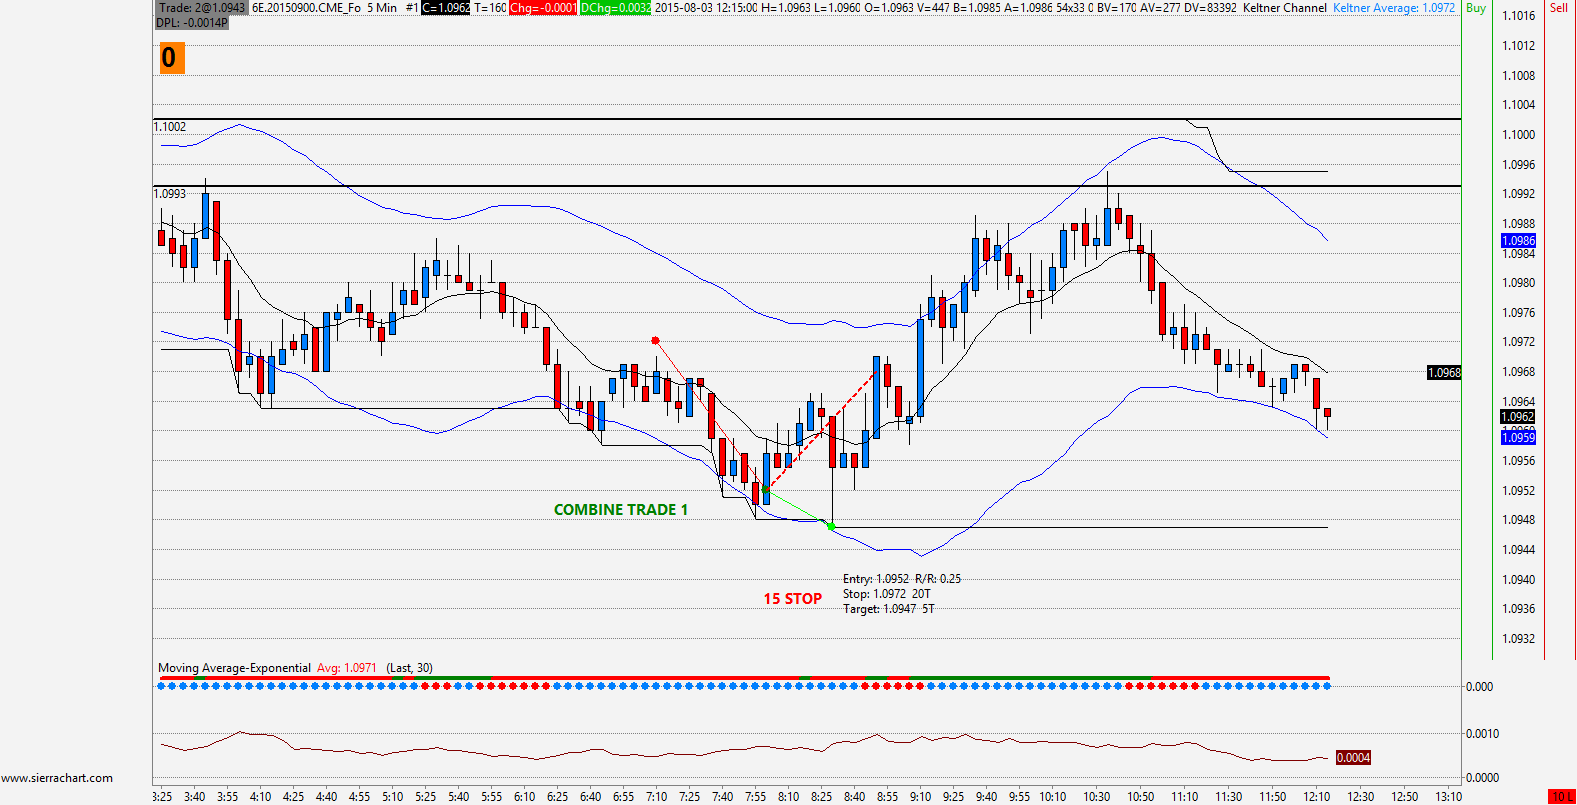This screenshot has width=1577, height=805.
Task: Click the C=1.0962 close value
Action: pos(445,8)
